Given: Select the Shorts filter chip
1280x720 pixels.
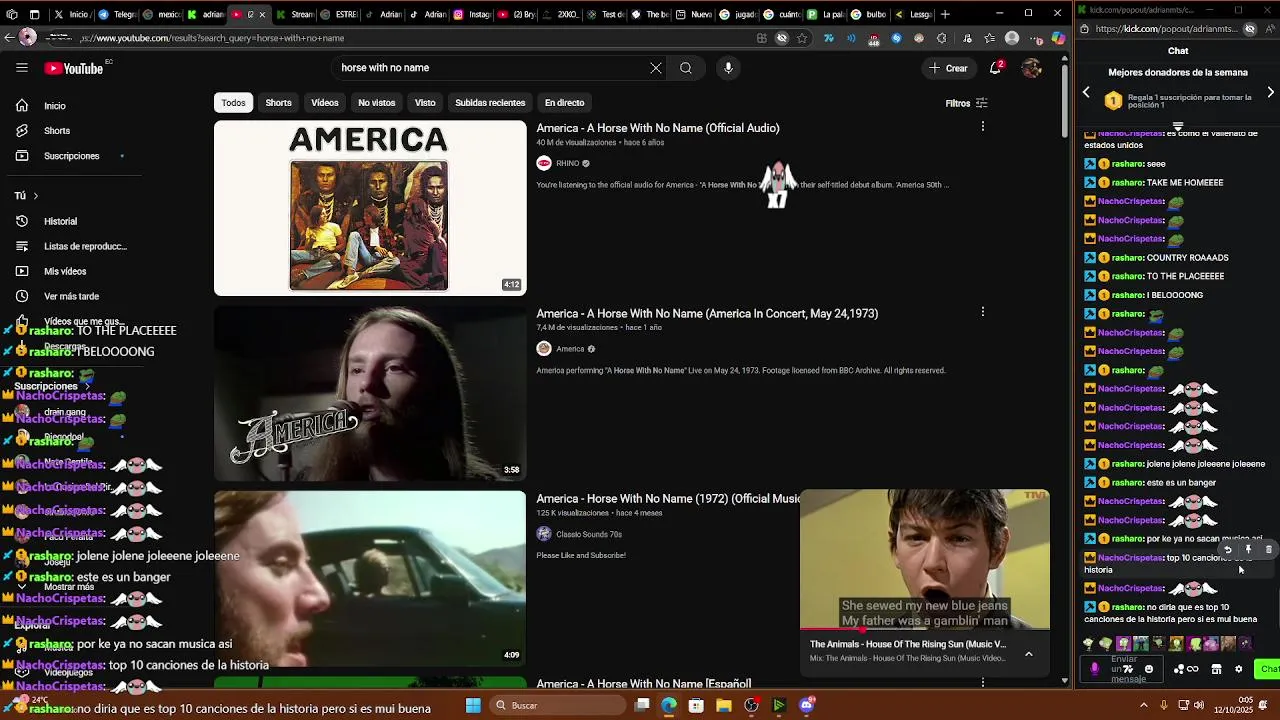Looking at the screenshot, I should (x=278, y=103).
